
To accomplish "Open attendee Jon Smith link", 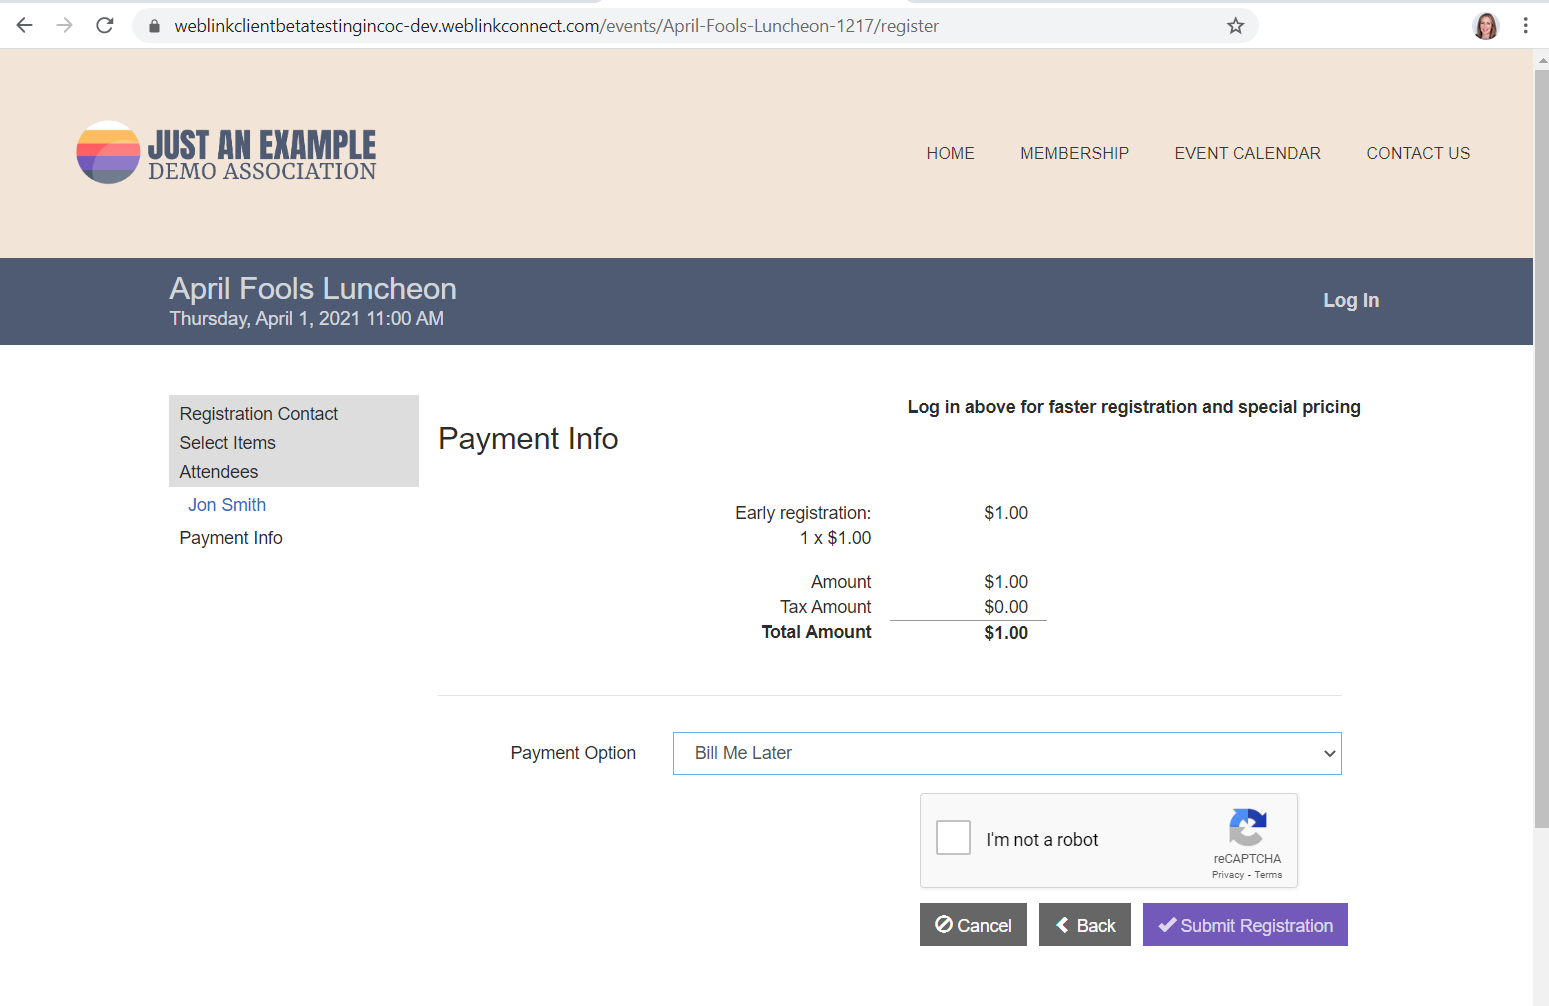I will click(x=227, y=505).
